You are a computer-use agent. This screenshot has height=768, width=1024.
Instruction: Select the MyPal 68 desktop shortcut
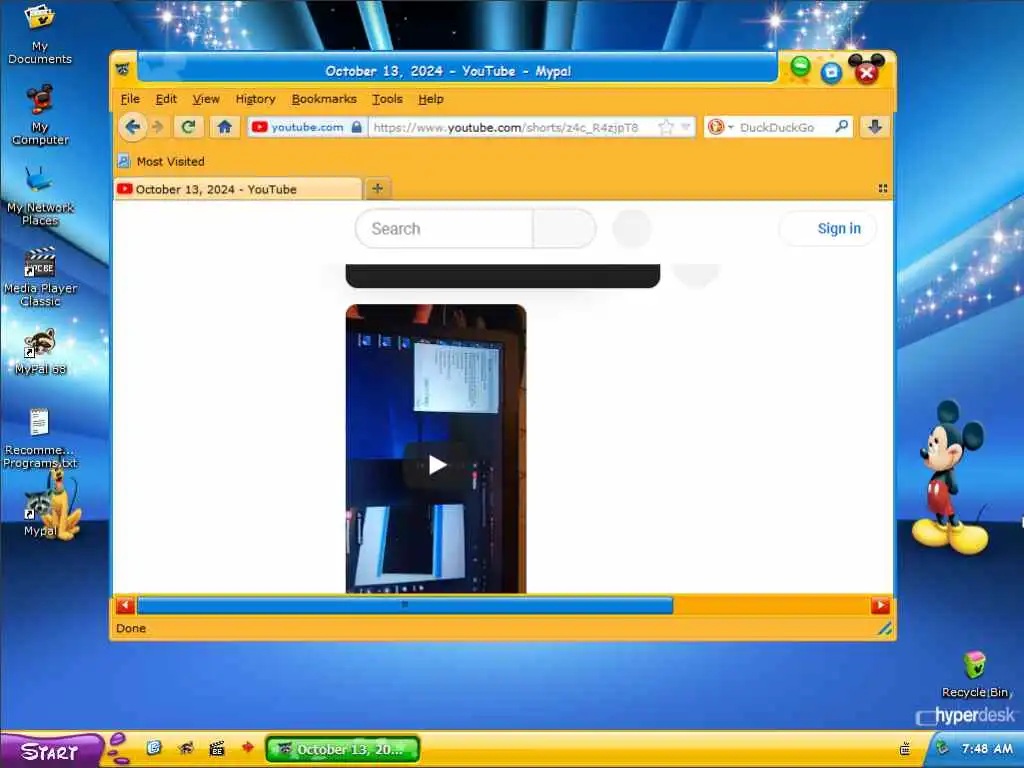click(40, 353)
